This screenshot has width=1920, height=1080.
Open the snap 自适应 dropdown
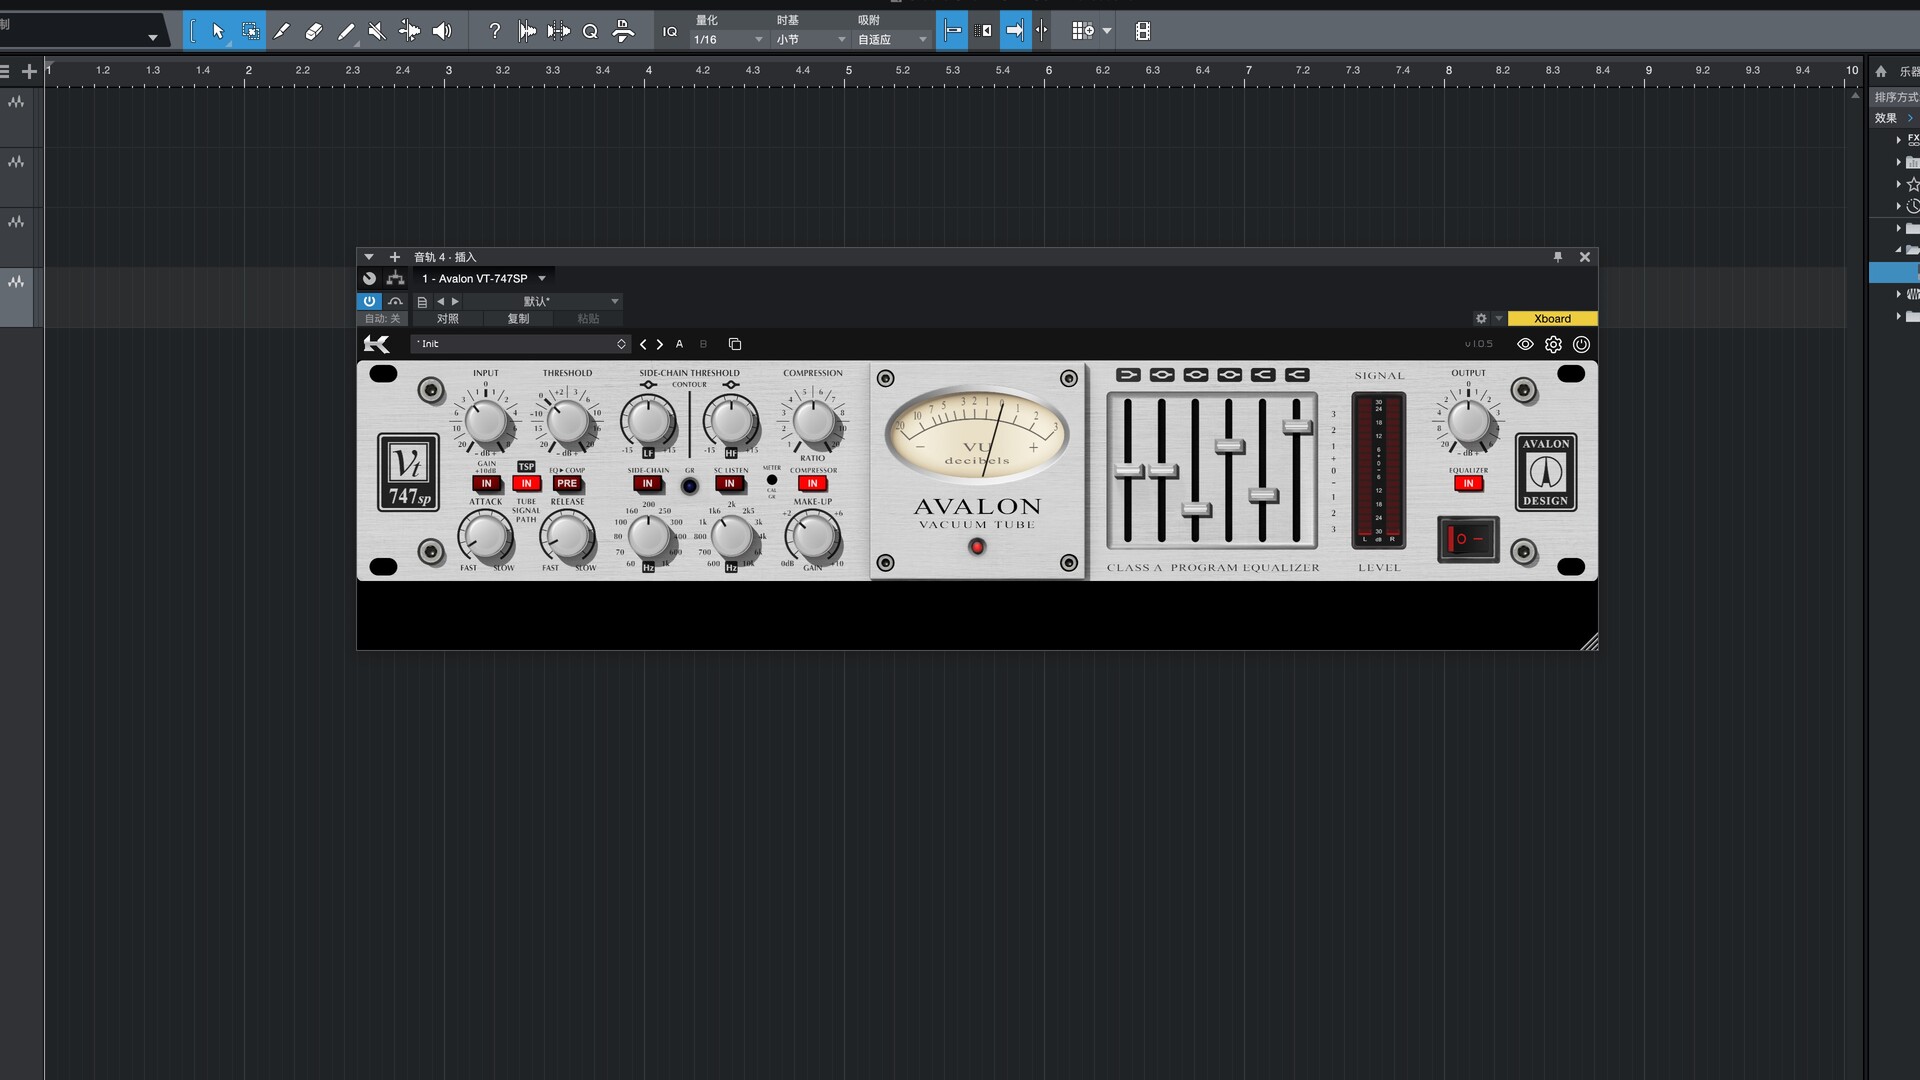point(892,40)
